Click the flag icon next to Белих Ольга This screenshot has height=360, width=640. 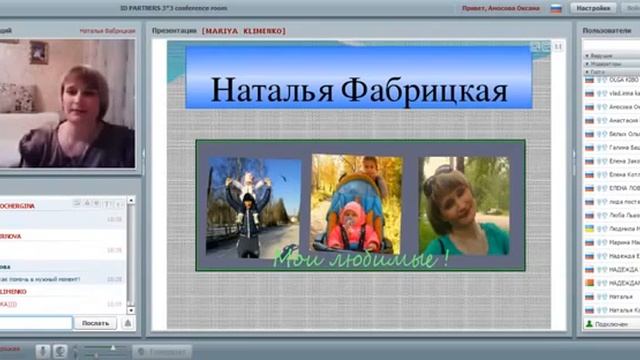589,134
